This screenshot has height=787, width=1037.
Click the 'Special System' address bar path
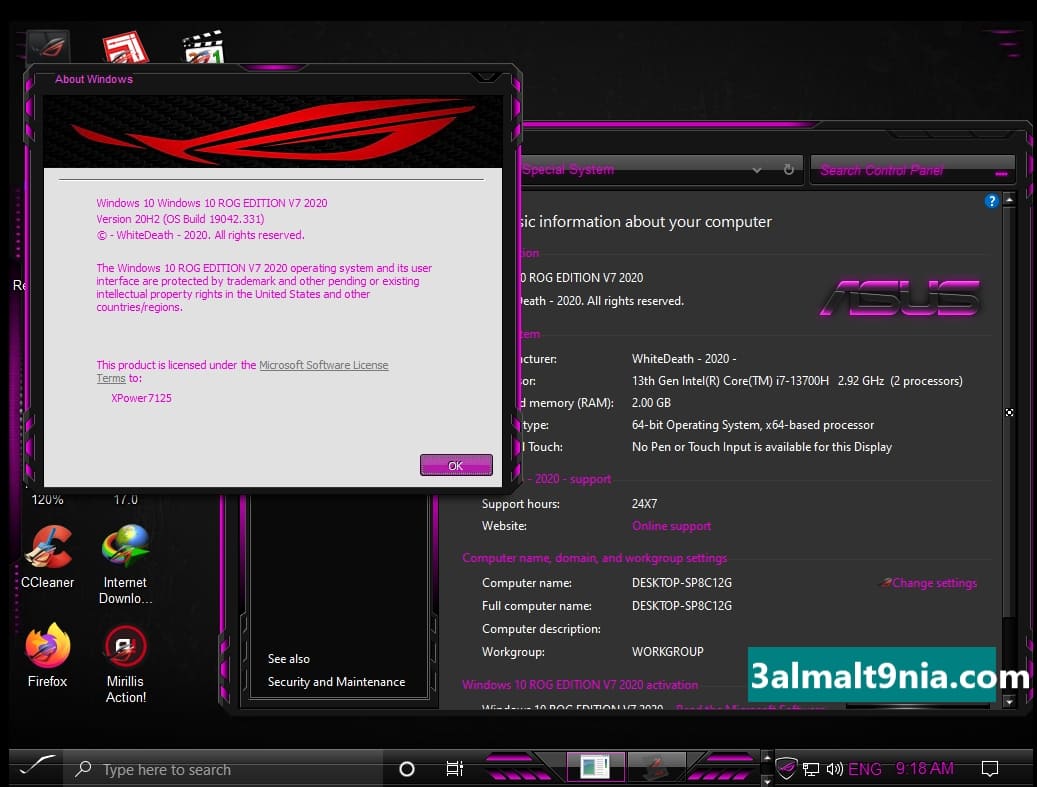tap(569, 169)
